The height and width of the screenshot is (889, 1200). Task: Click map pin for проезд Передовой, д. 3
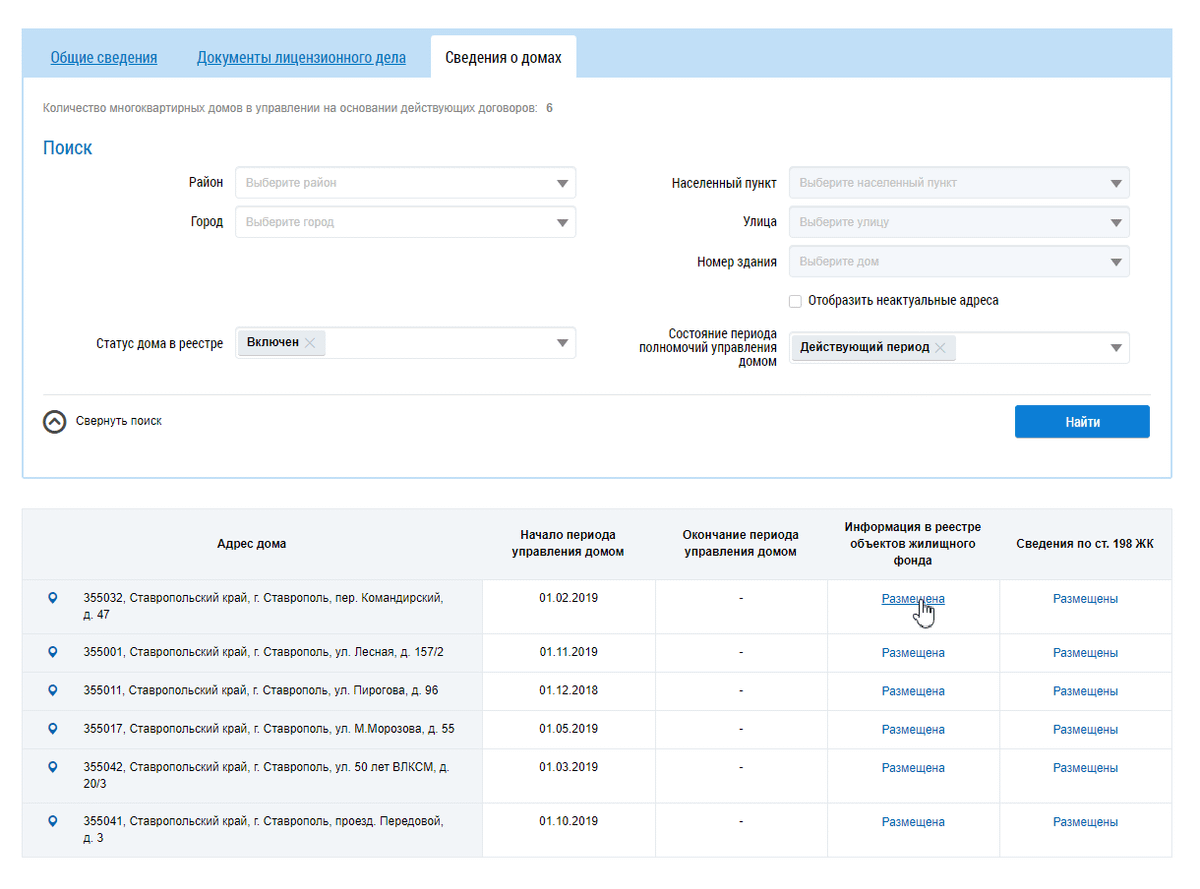(53, 821)
